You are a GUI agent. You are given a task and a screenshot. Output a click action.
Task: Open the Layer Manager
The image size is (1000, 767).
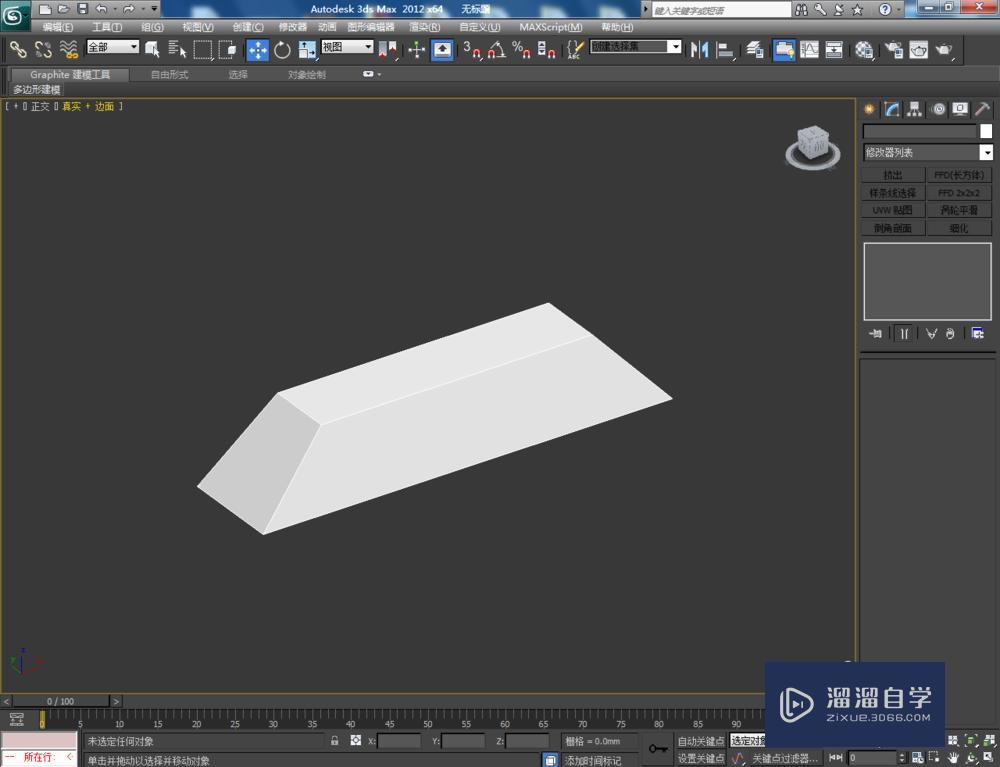click(x=755, y=50)
